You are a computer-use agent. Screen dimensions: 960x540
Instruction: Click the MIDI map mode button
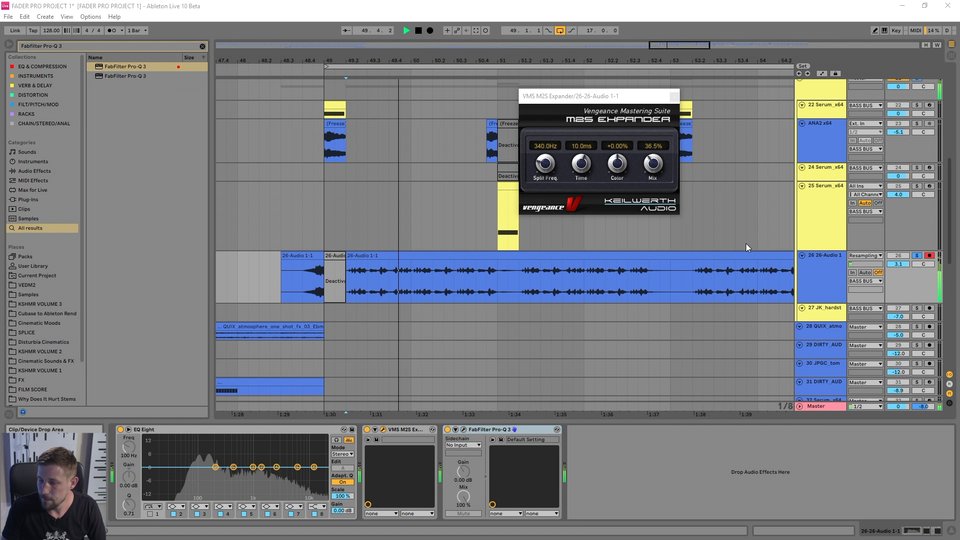(x=915, y=30)
